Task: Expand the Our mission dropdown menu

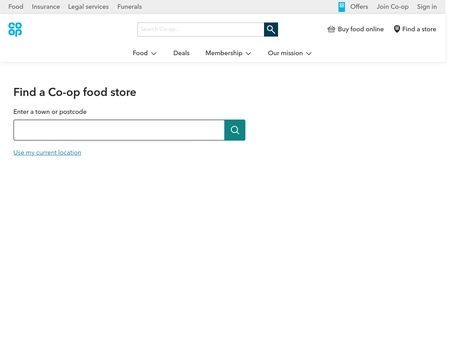Action: [x=289, y=53]
